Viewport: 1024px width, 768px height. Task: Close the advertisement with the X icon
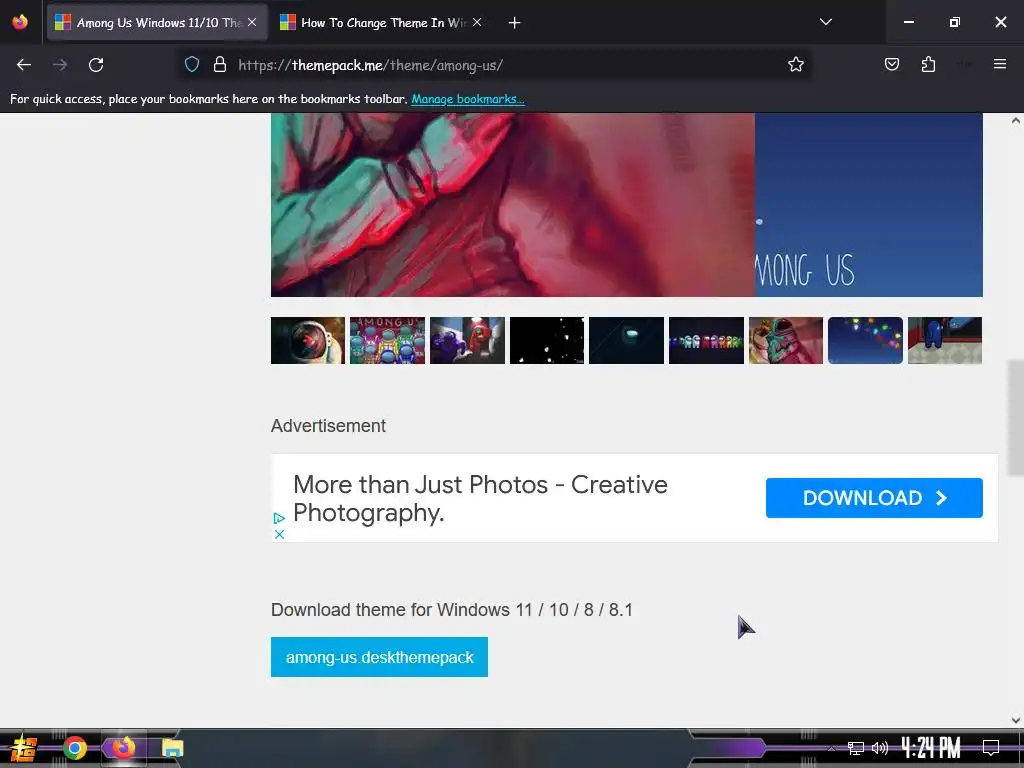(280, 534)
